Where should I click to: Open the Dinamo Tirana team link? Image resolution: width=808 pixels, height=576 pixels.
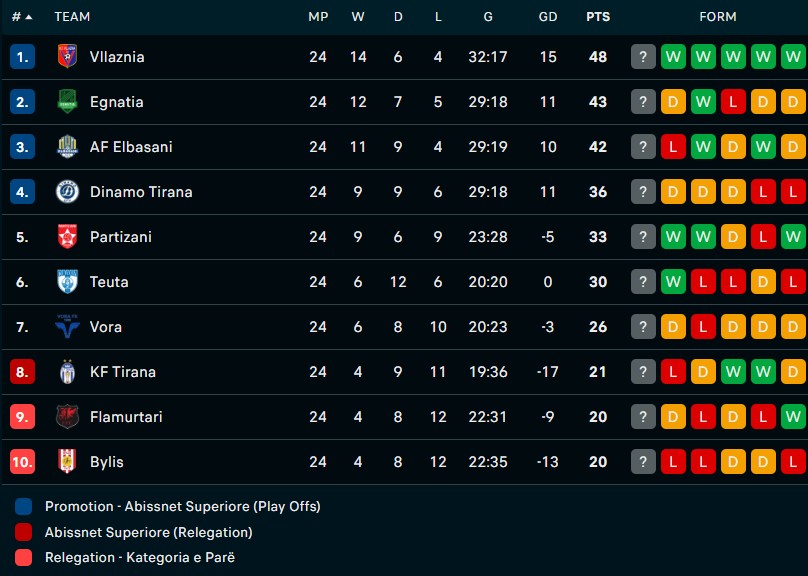point(141,192)
